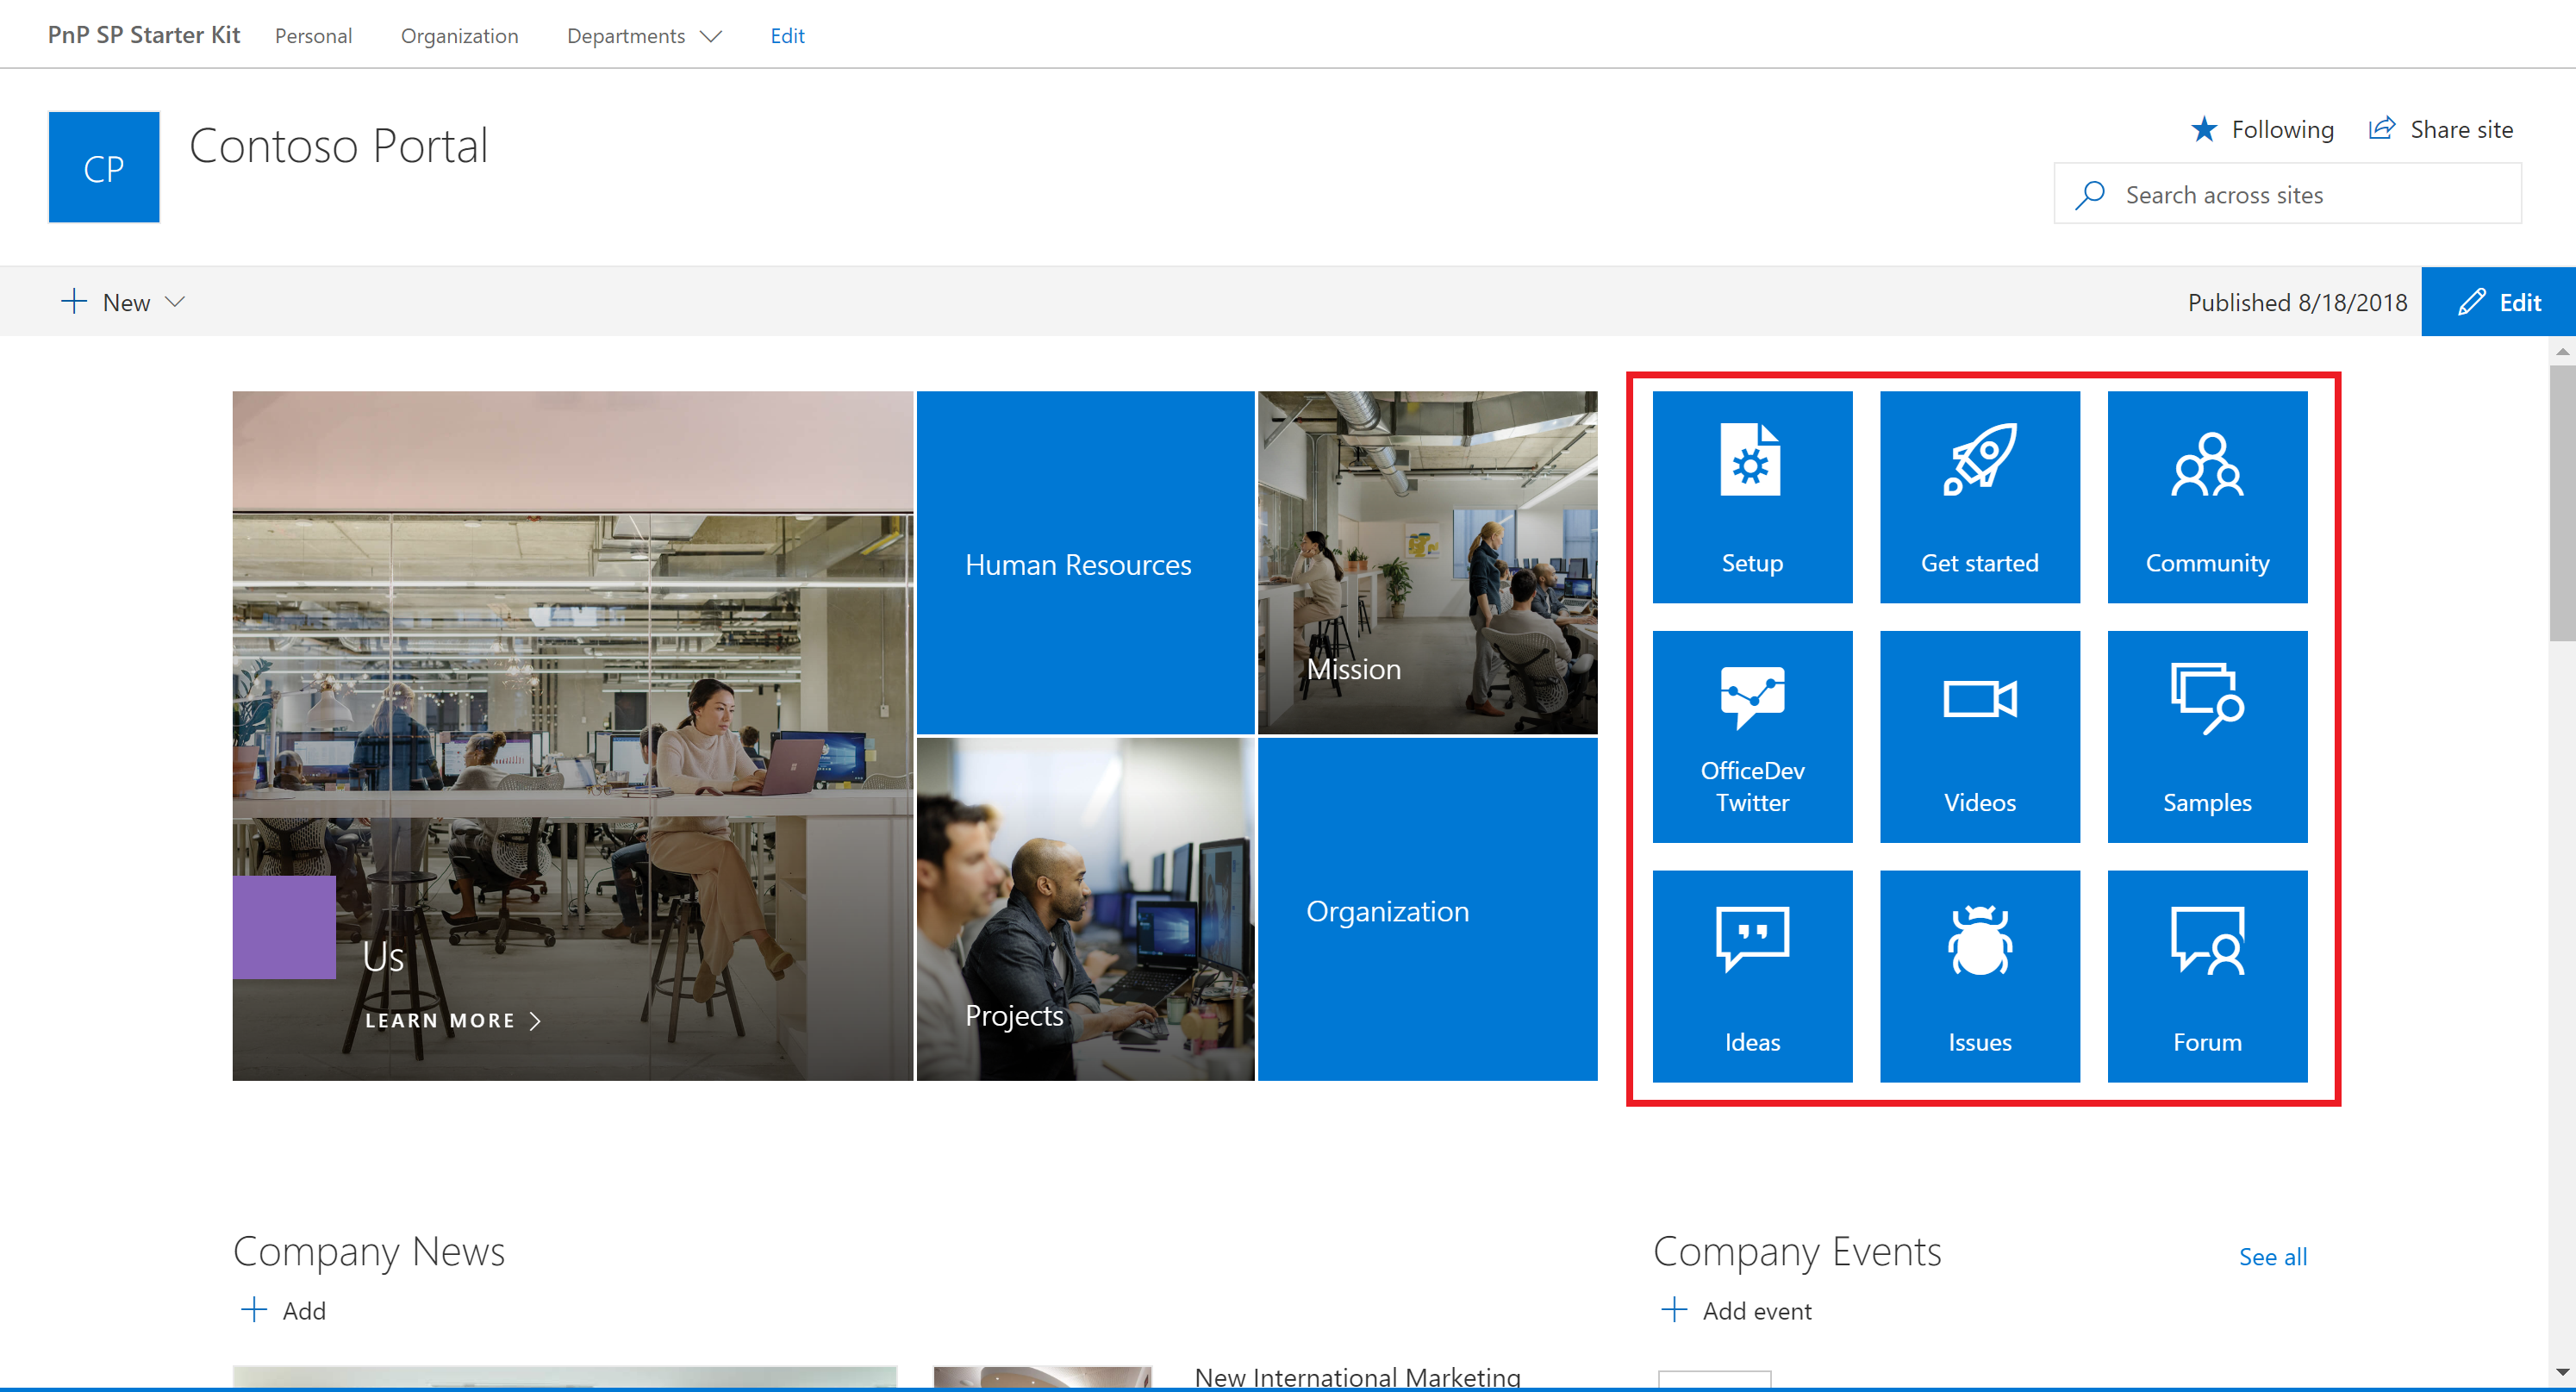Open the Organization top navigation item
Screen dimensions: 2576x1392
[459, 36]
